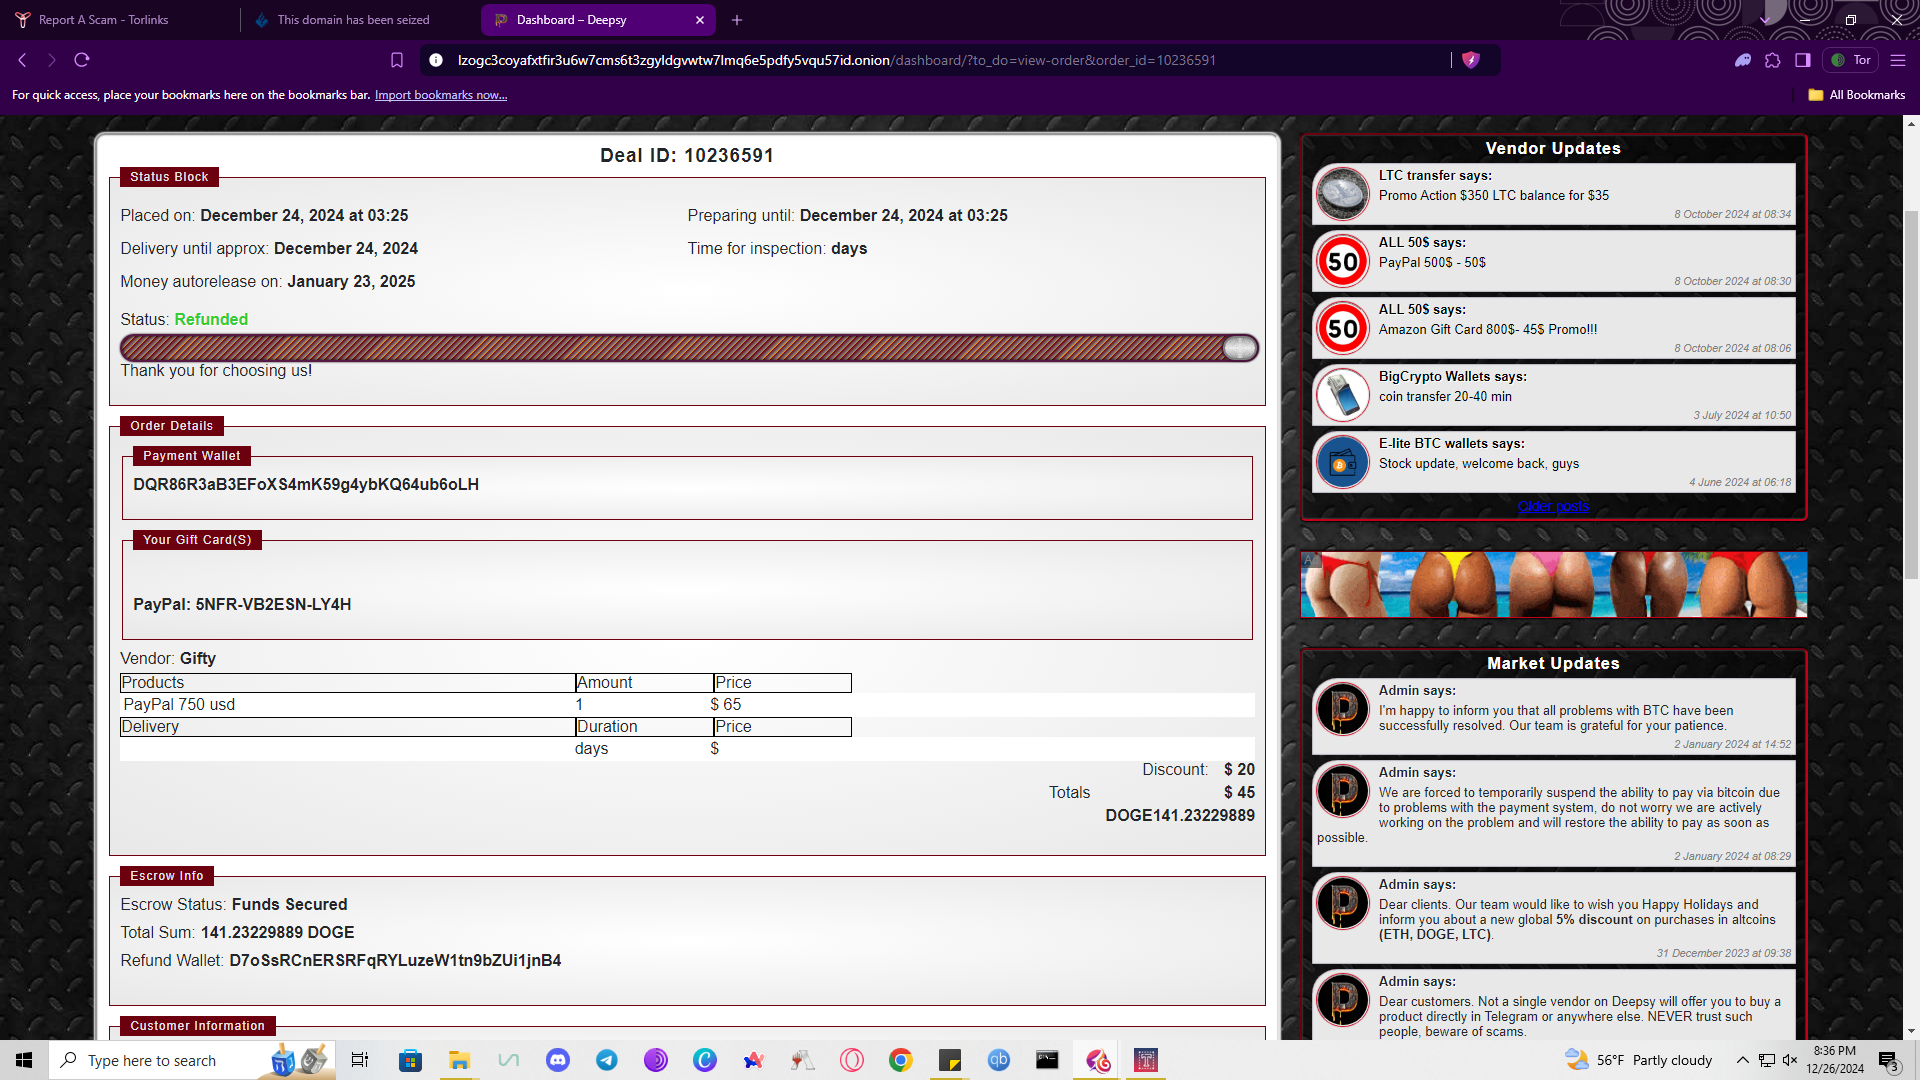Click the muted volume tray icon
This screenshot has width=1920, height=1080.
(1790, 1060)
